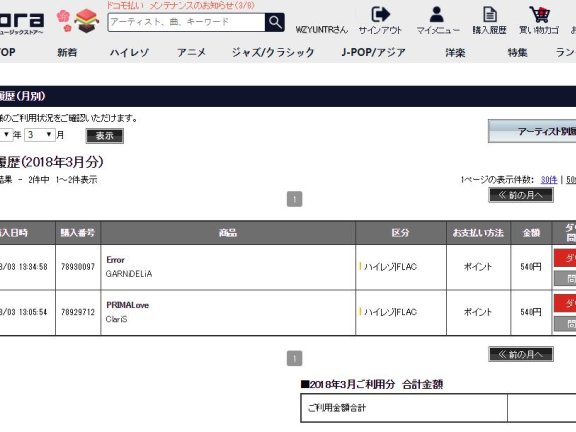Open the shopping cart icon
This screenshot has height=432, width=576.
click(540, 15)
